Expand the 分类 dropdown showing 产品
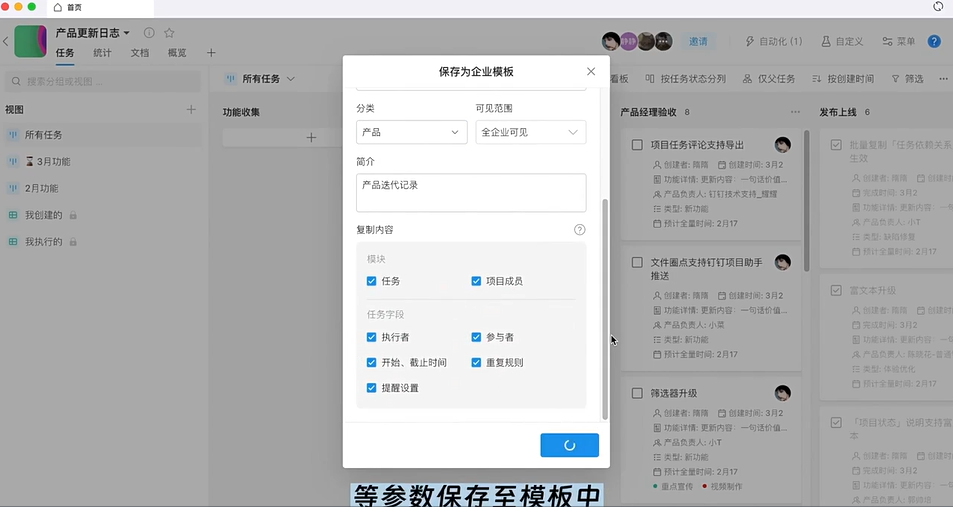 tap(411, 132)
